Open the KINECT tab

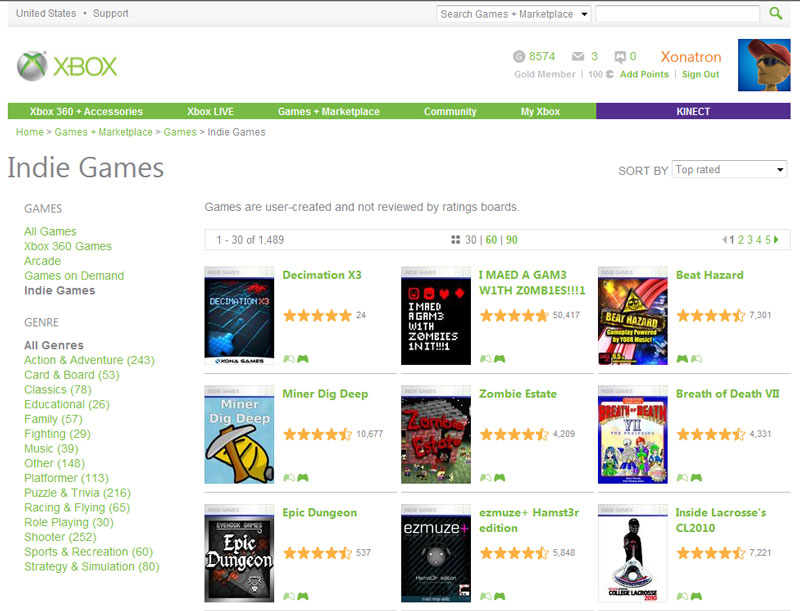(693, 111)
